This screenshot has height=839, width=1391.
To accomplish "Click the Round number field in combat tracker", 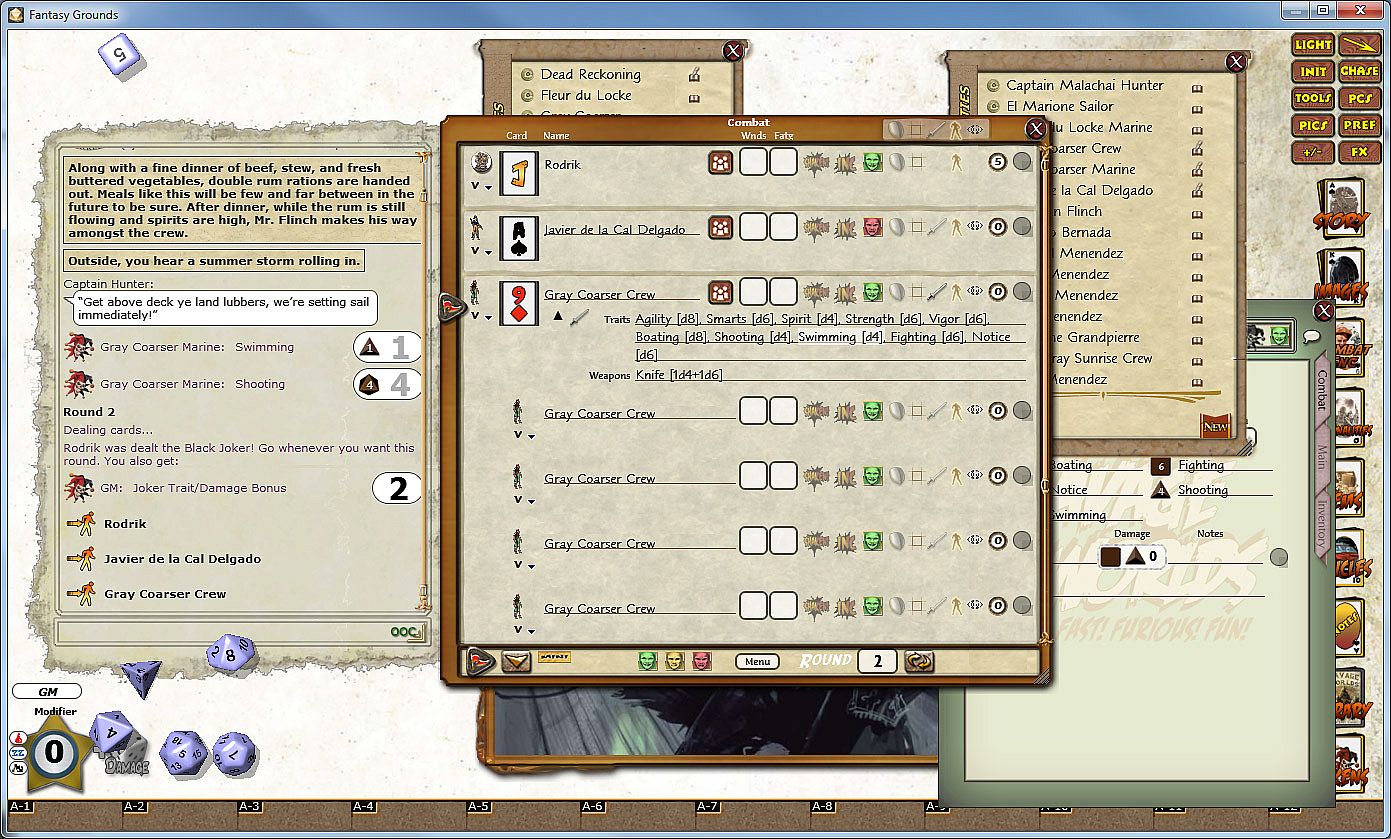I will pos(877,661).
